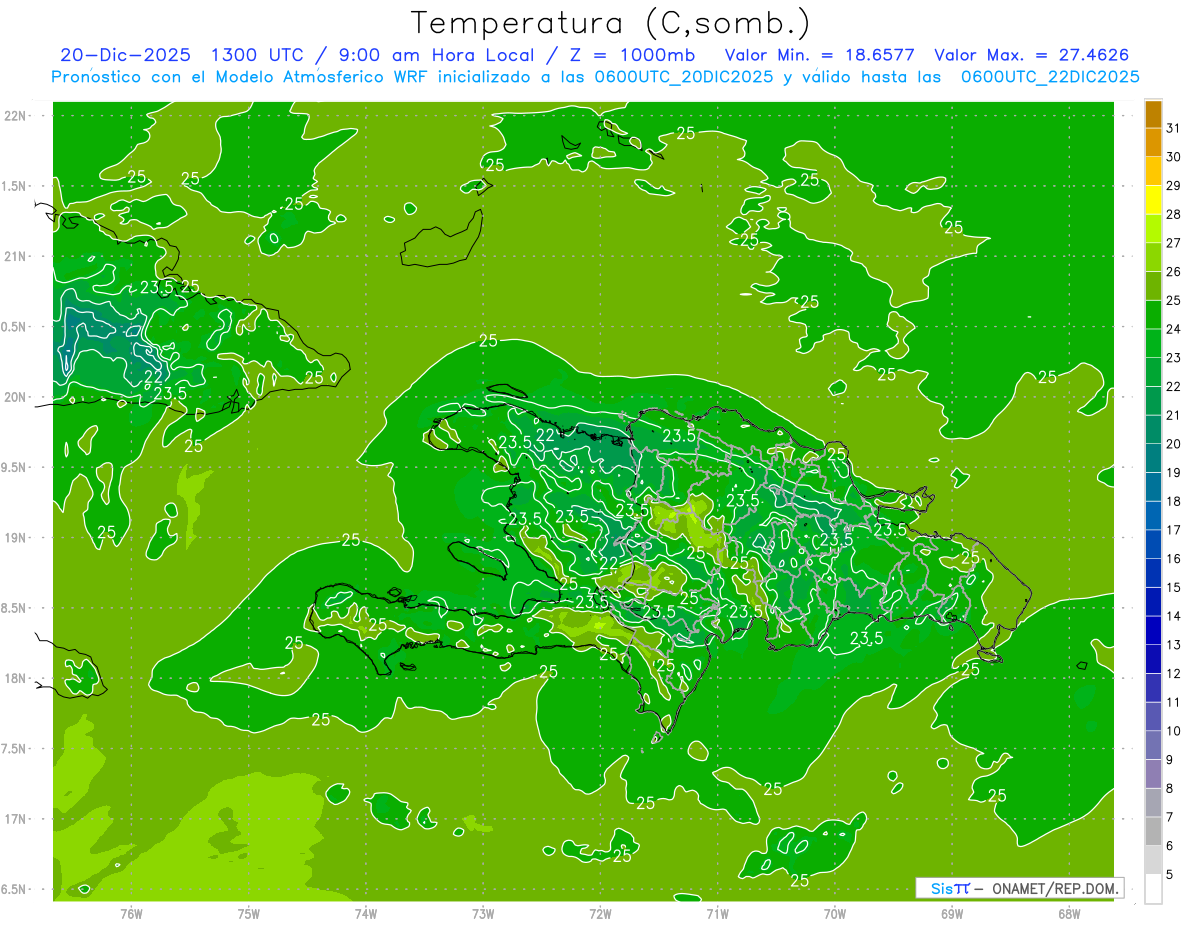The image size is (1200, 927).
Task: Click the orange legend band above 30
Action: (x=1153, y=143)
